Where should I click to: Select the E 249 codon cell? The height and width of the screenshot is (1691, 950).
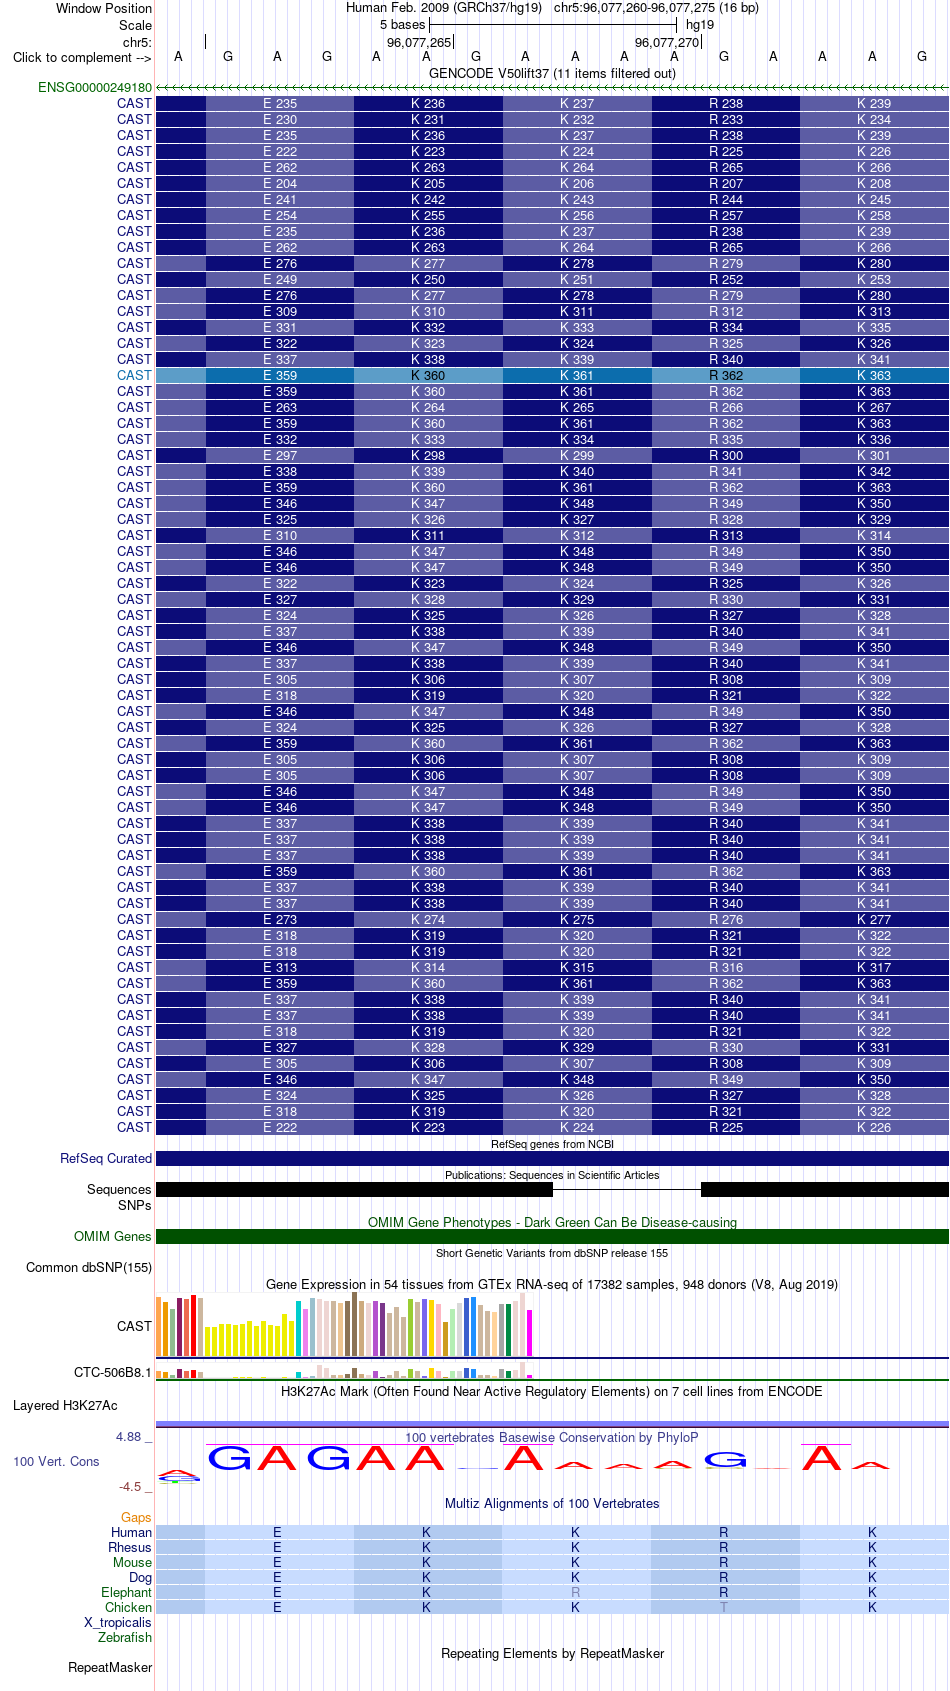pos(280,280)
